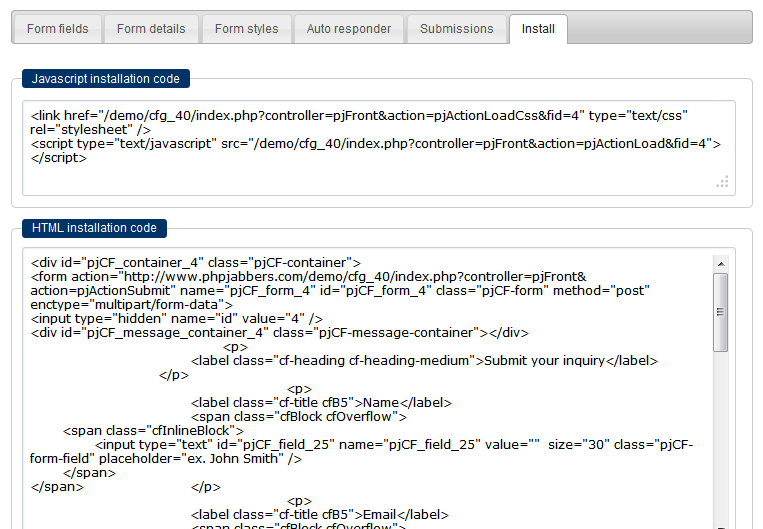Click inside the Javascript installation code textarea

point(379,148)
